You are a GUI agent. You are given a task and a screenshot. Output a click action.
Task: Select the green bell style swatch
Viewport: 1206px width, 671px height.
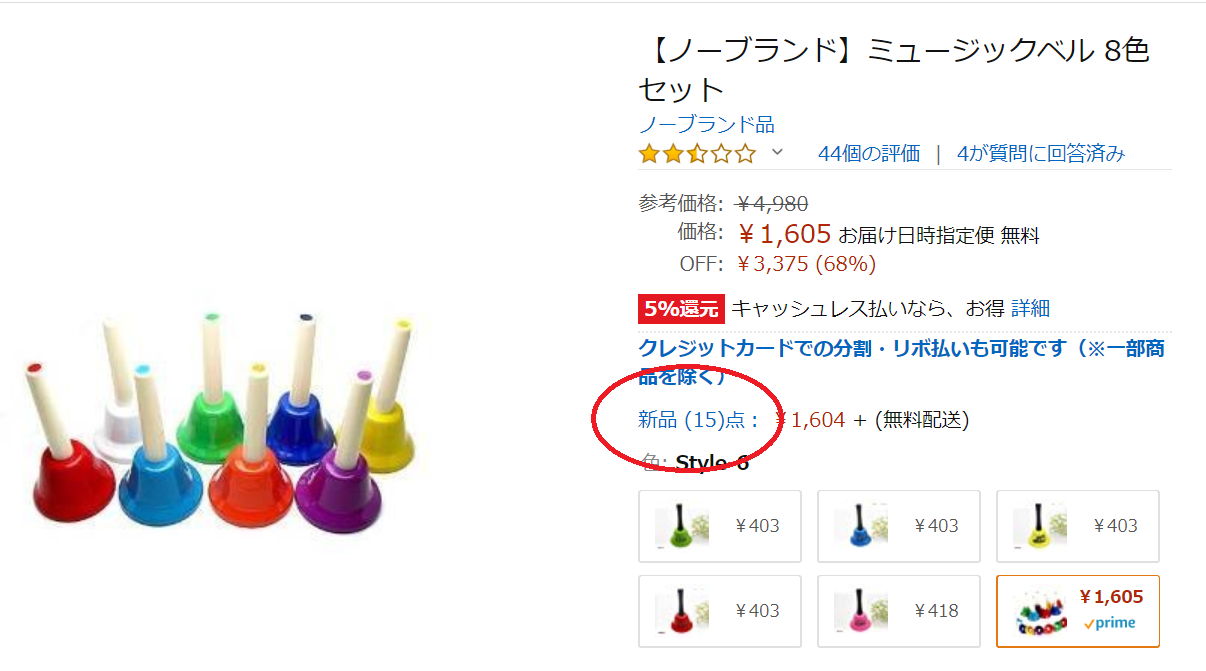[719, 526]
